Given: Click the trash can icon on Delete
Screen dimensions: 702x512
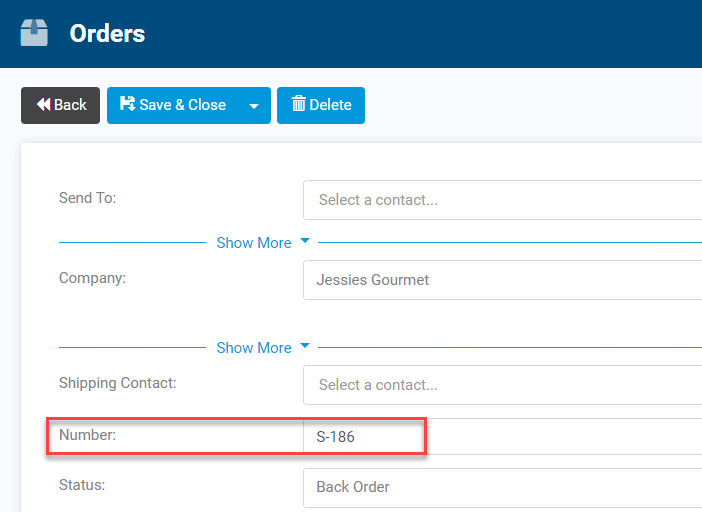Looking at the screenshot, I should coord(299,104).
